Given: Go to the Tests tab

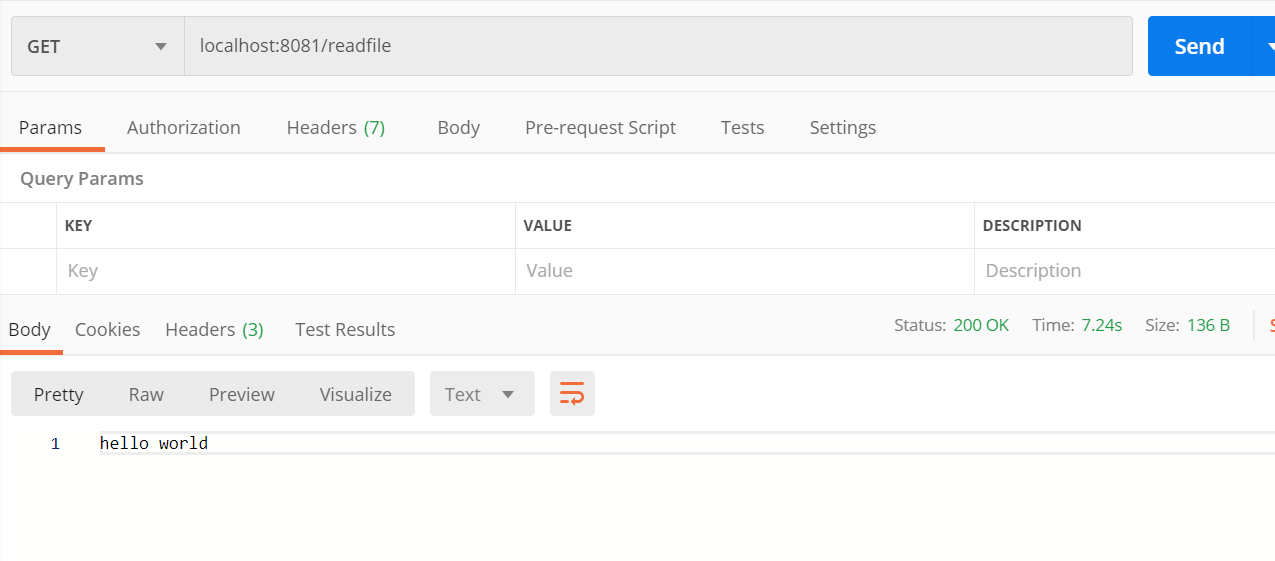Looking at the screenshot, I should 742,127.
